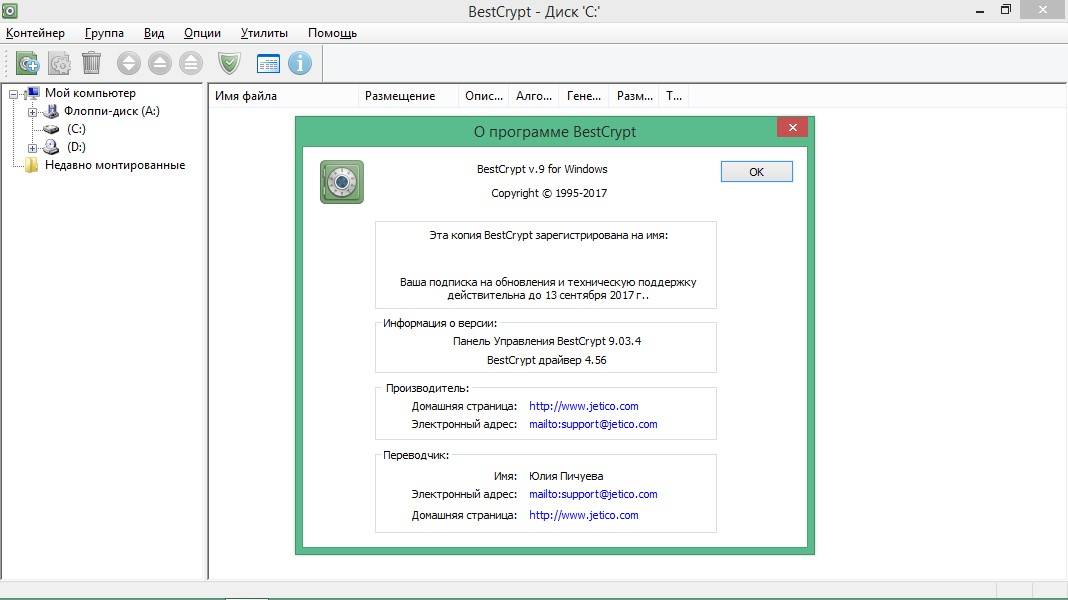Viewport: 1068px width, 600px height.
Task: Select the D: drive icon in tree
Action: click(51, 147)
